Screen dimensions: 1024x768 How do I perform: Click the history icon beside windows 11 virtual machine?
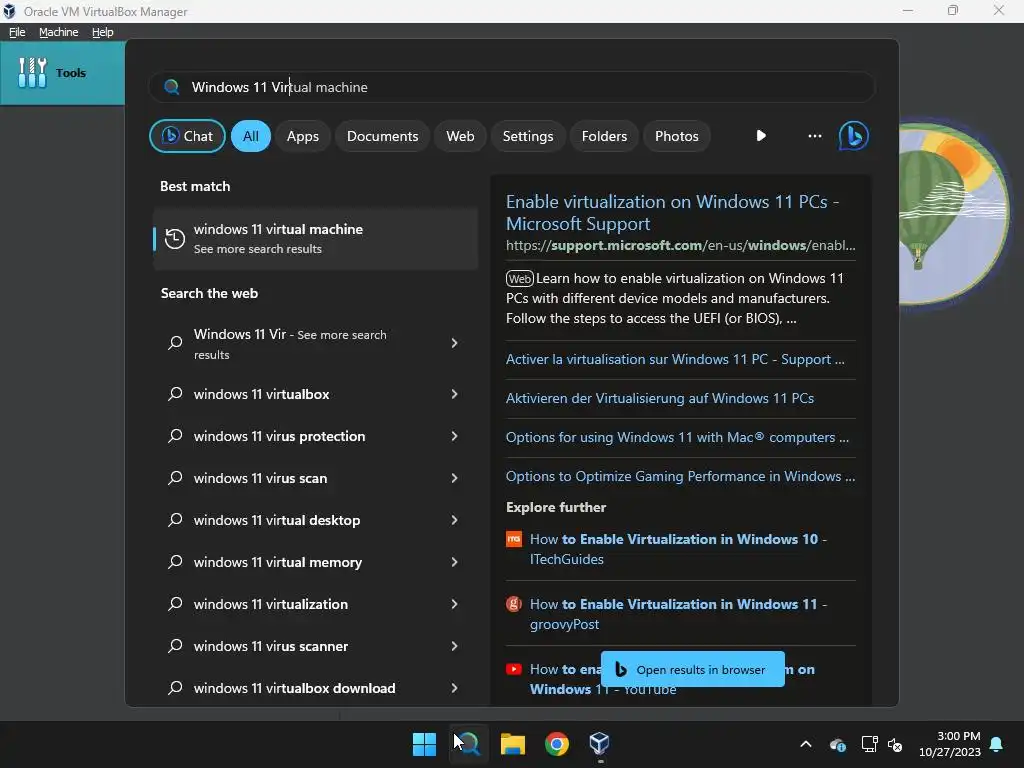click(174, 238)
